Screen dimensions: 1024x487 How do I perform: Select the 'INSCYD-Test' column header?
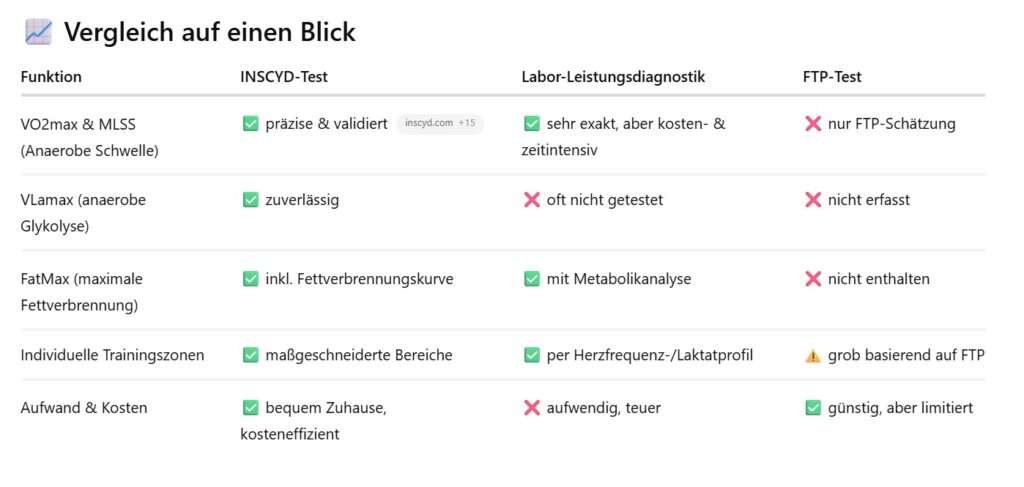click(284, 77)
